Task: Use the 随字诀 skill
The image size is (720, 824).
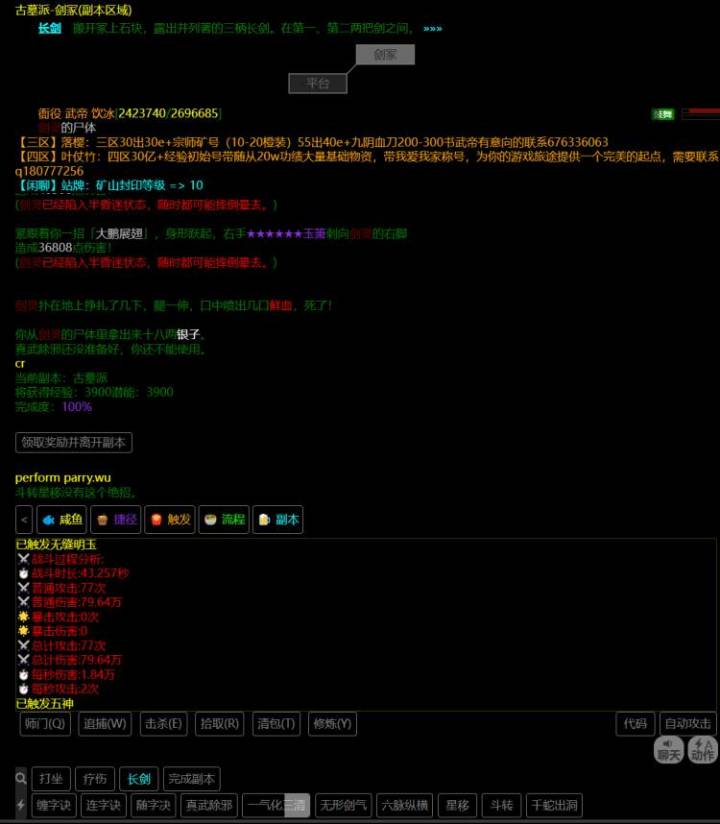Action: pos(153,805)
